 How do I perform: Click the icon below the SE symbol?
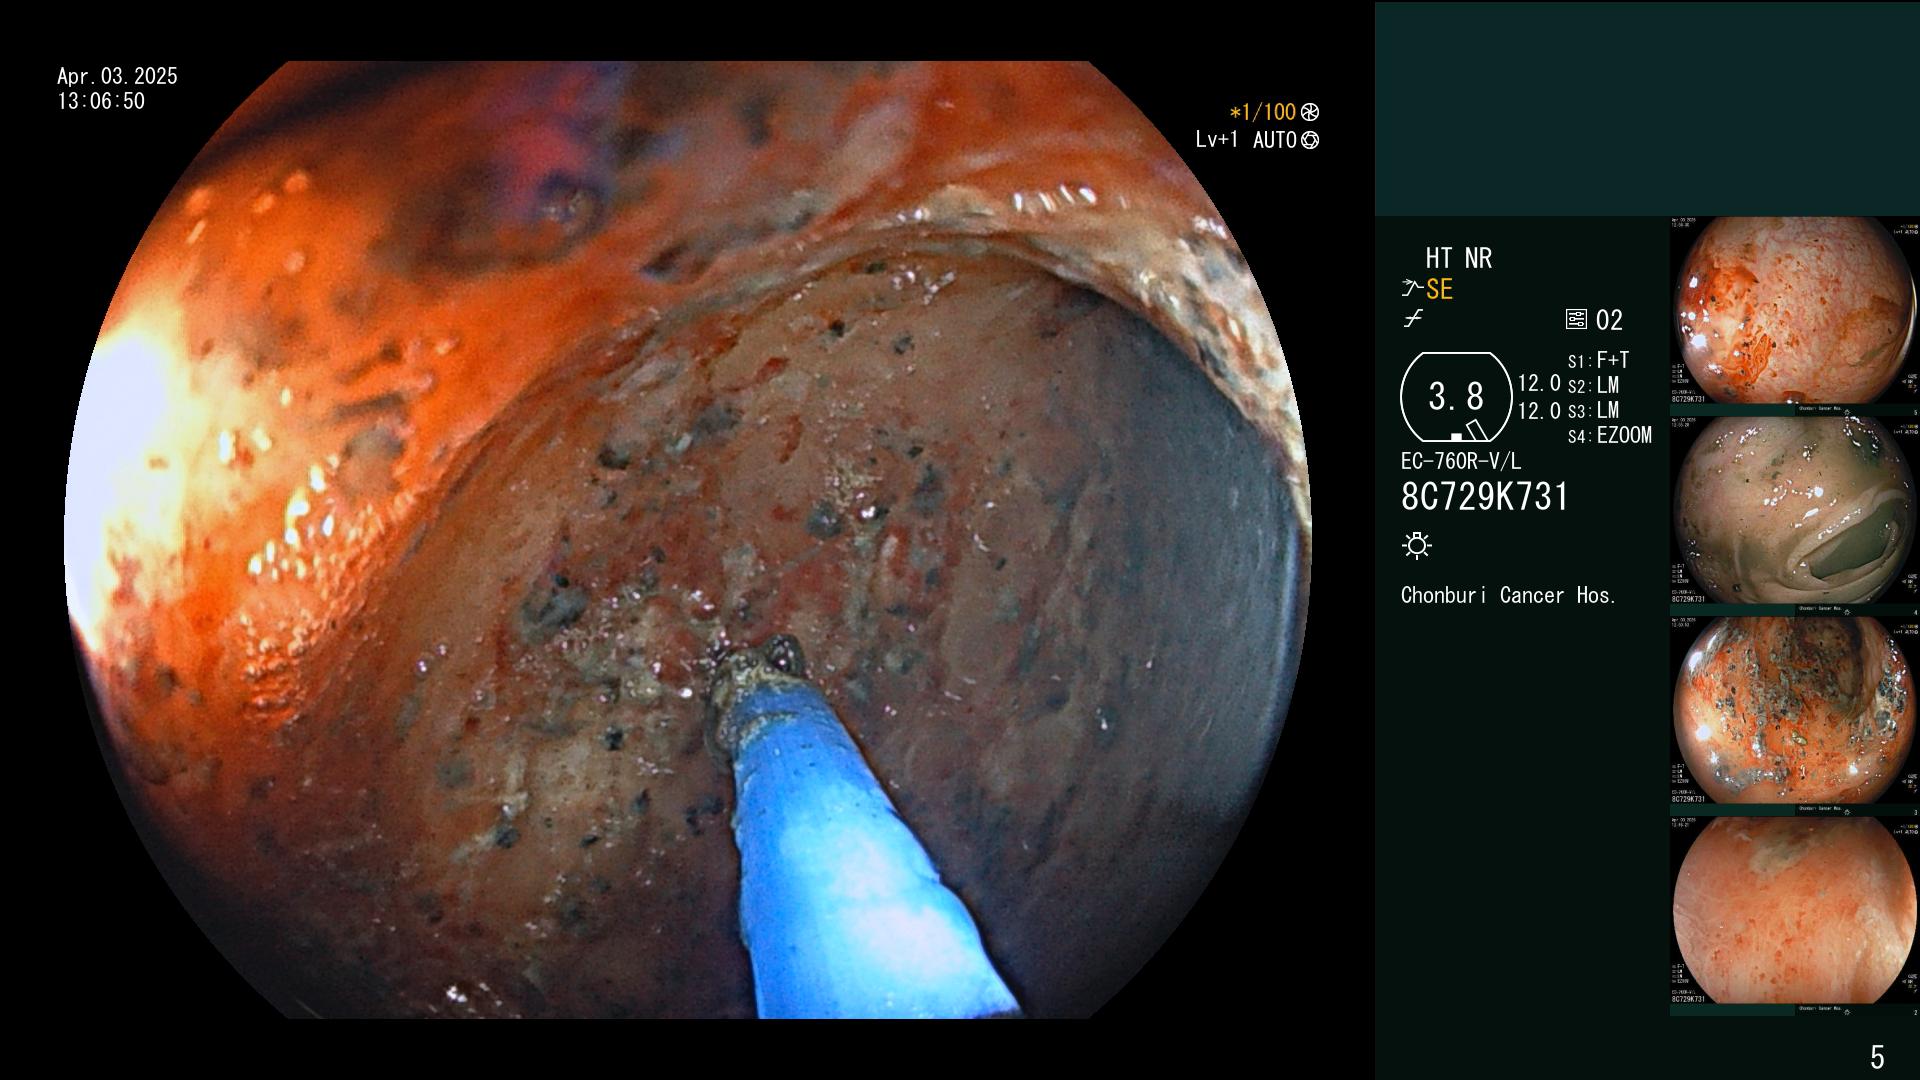click(x=1412, y=320)
